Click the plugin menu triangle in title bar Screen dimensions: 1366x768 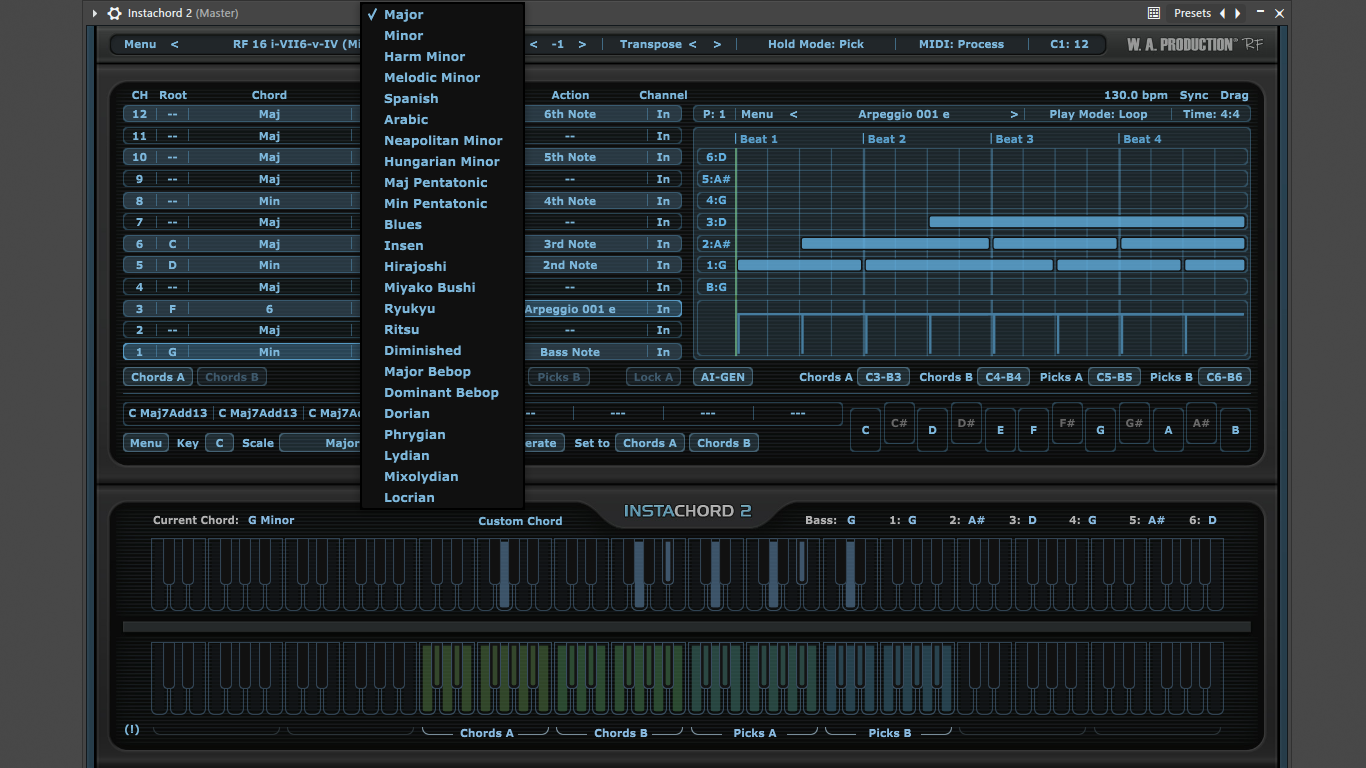(95, 13)
